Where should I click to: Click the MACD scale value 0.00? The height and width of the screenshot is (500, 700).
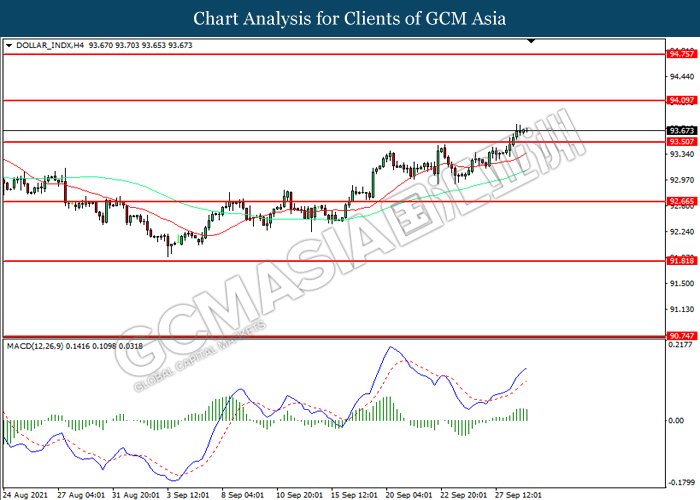(x=677, y=421)
